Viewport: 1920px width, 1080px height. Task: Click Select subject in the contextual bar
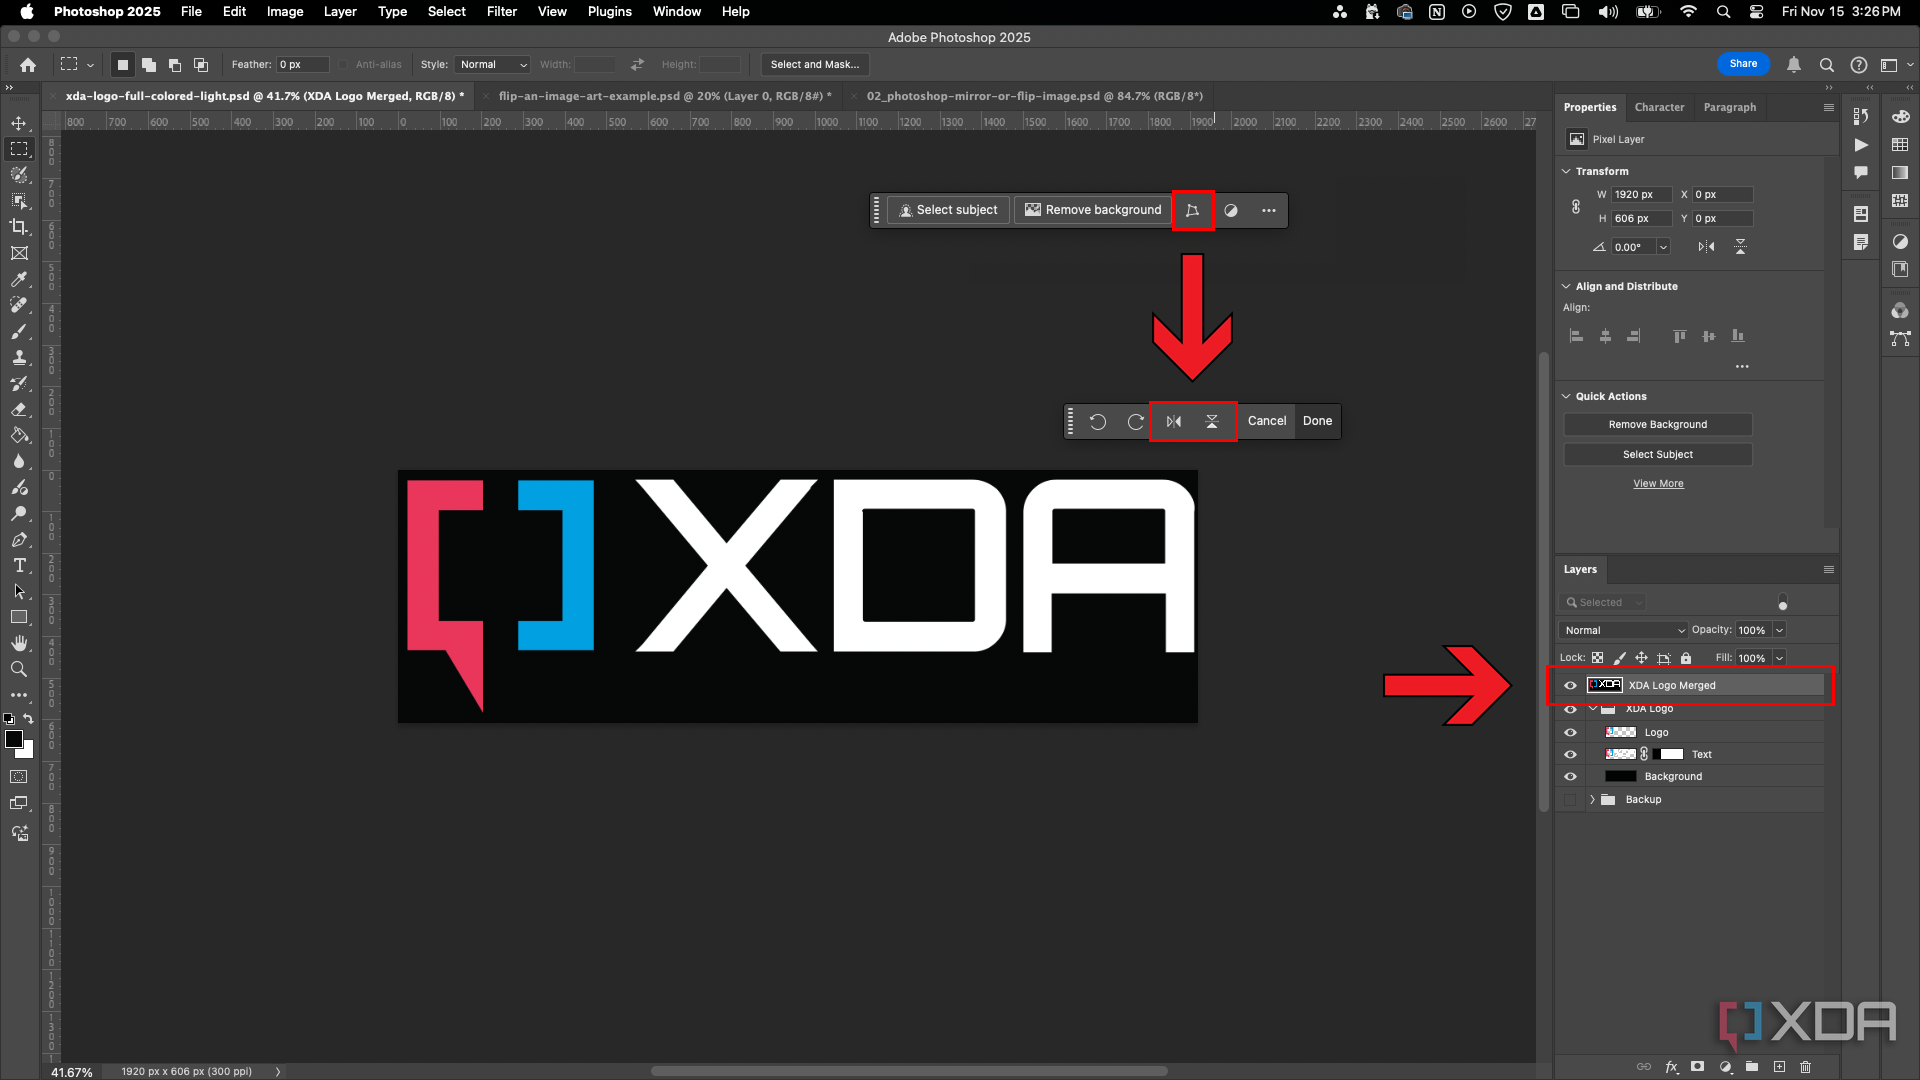[x=948, y=210]
